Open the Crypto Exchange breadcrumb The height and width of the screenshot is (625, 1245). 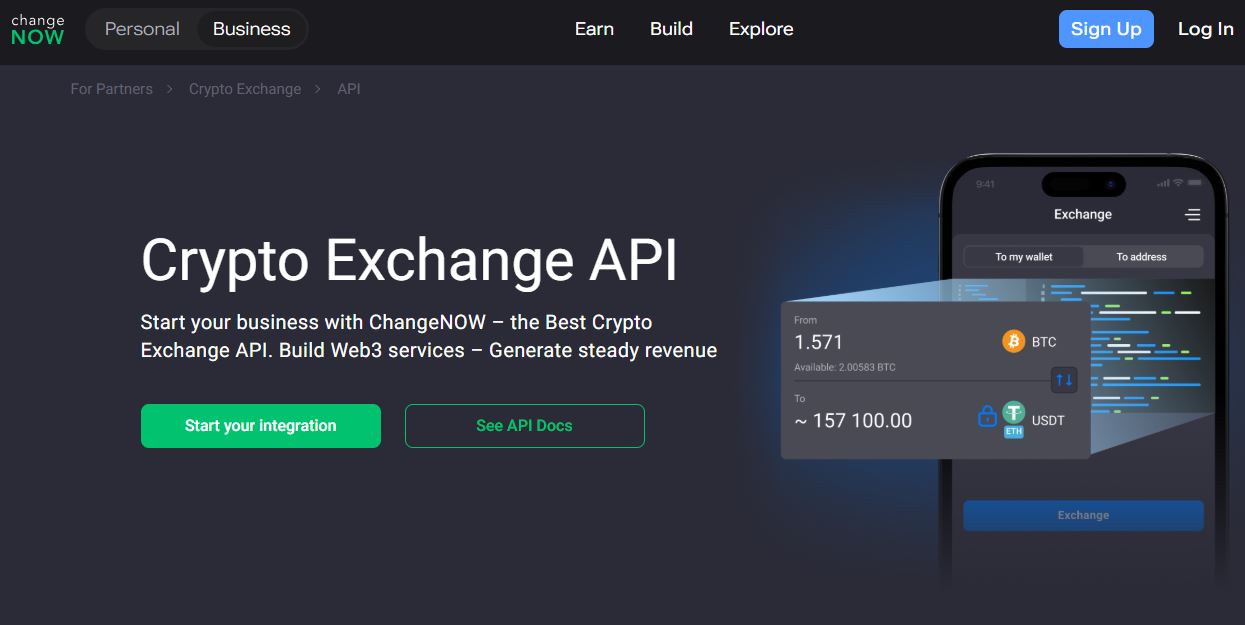(x=245, y=89)
